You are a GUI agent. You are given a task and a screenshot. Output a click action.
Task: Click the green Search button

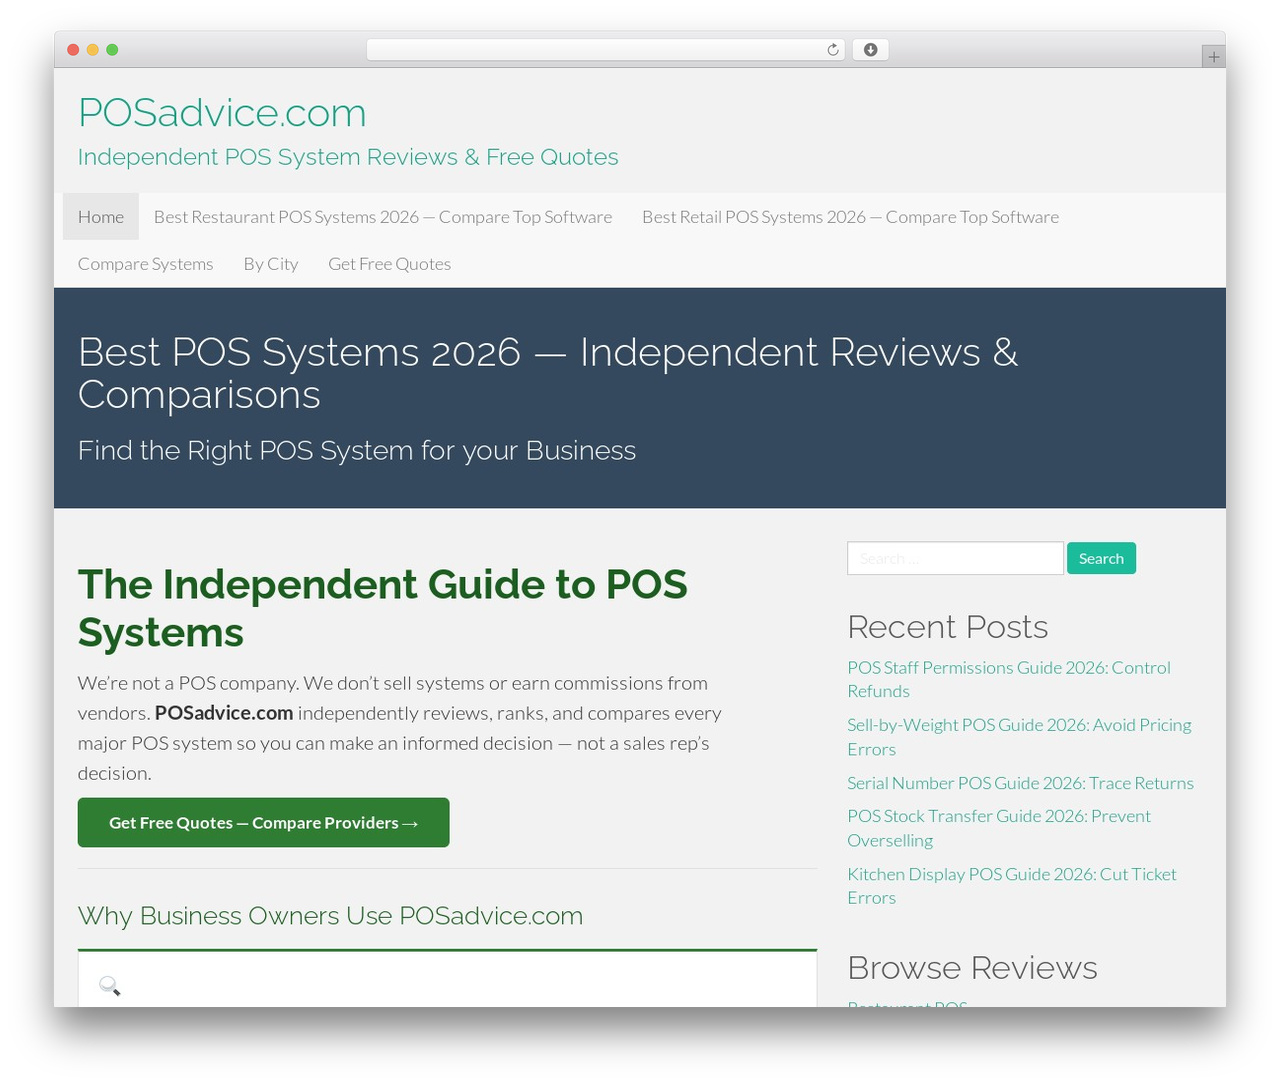1101,558
